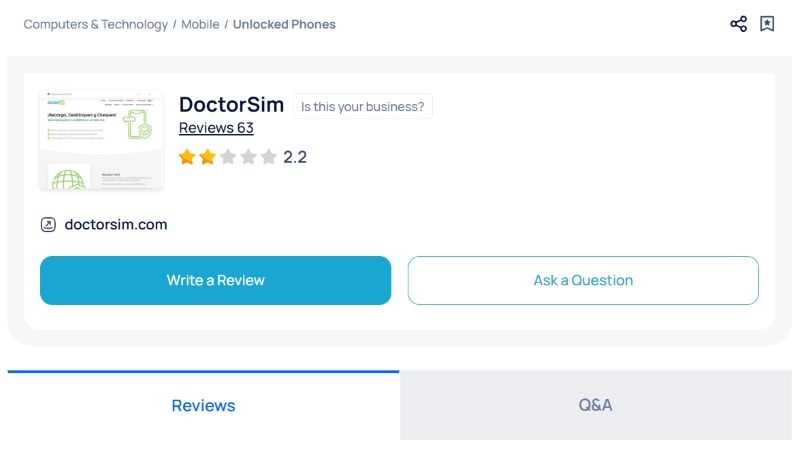Click the bookmark star icon

point(767,24)
